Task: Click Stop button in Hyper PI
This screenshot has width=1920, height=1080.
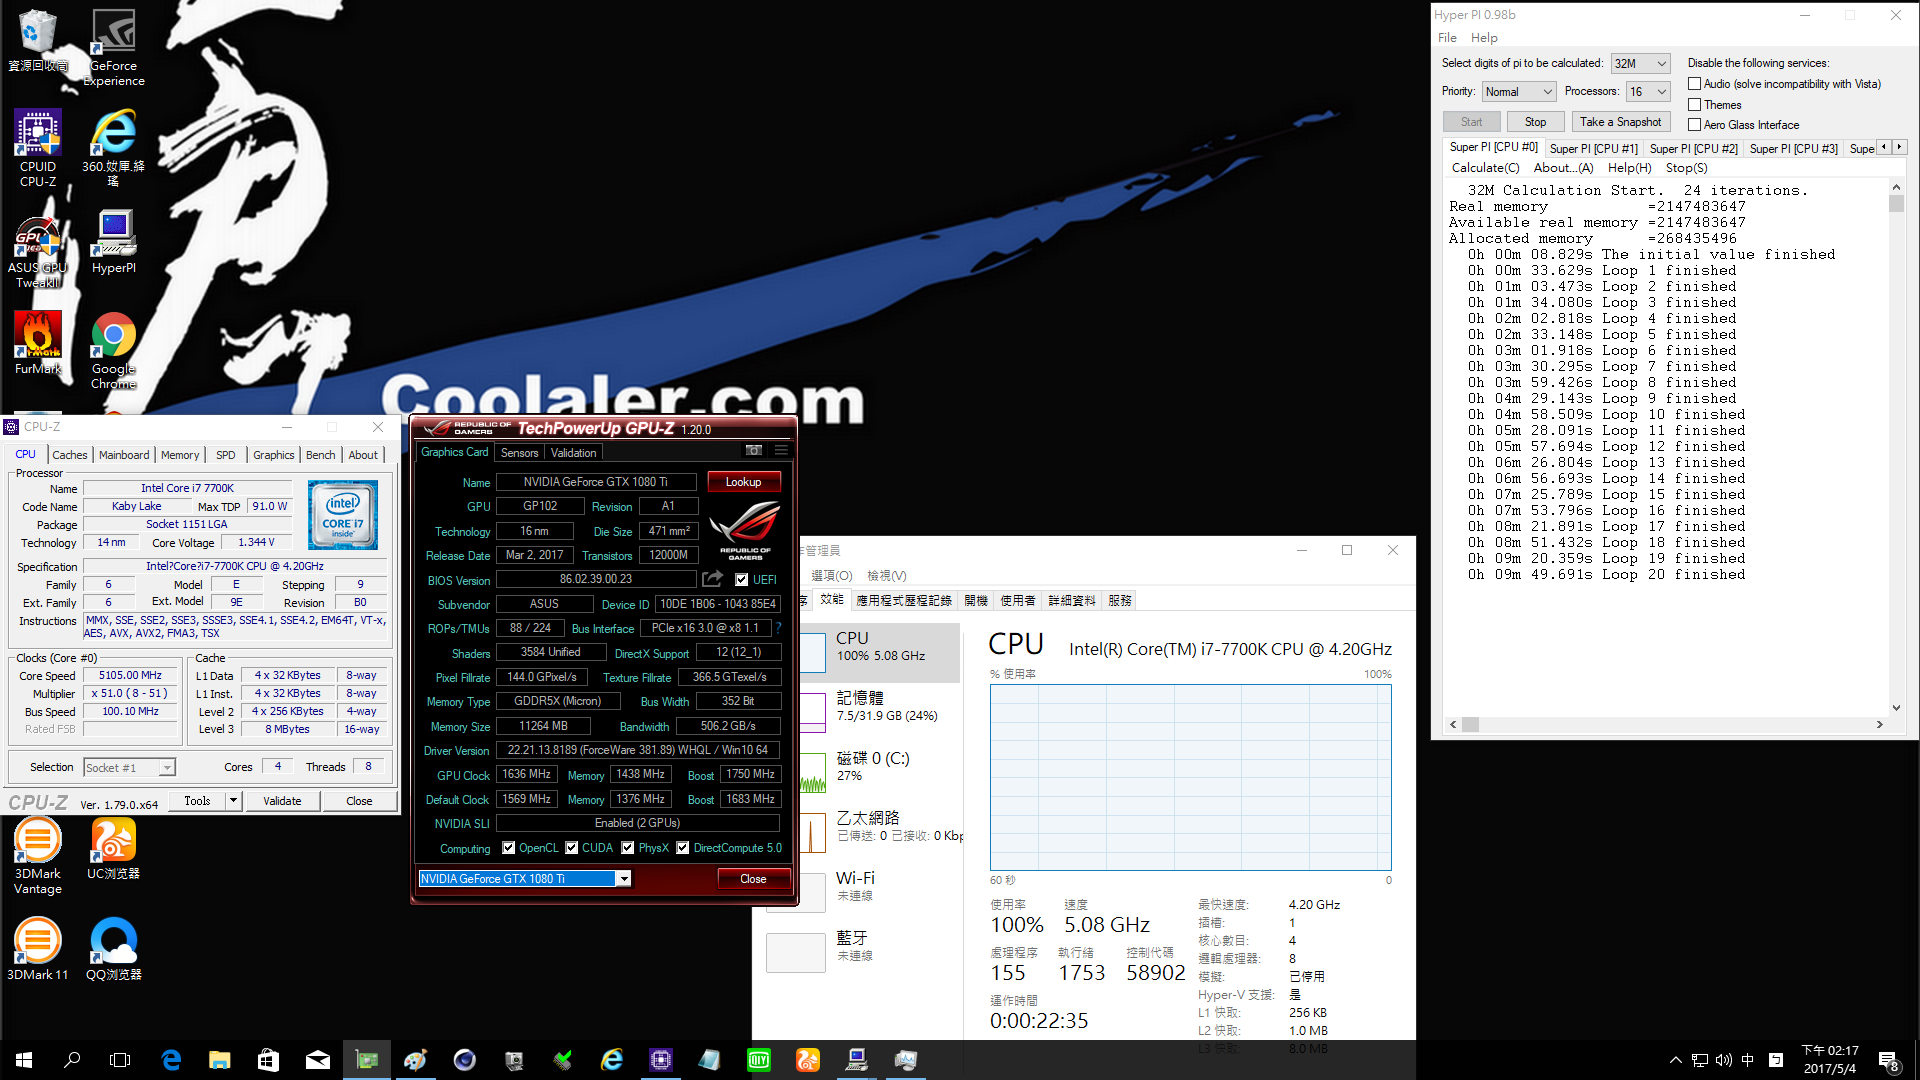Action: pyautogui.click(x=1535, y=122)
